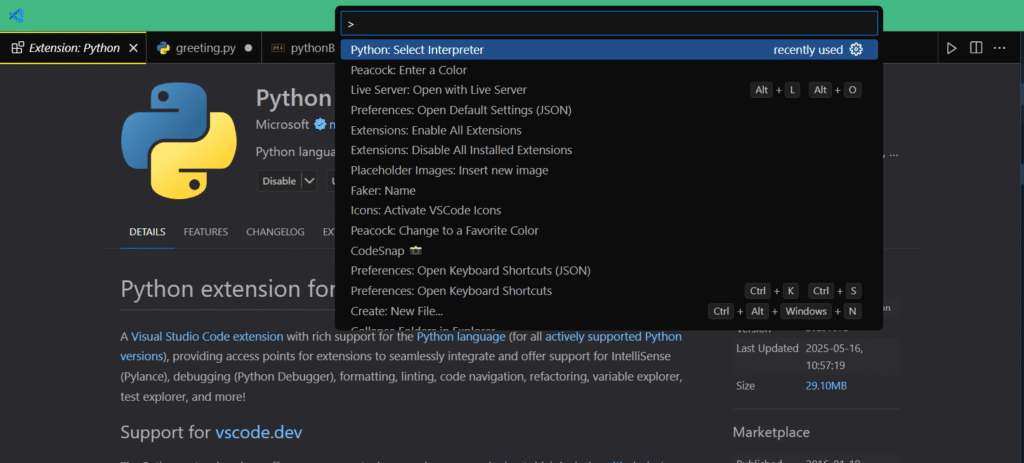Click the Split Editor icon
The image size is (1024, 463).
coord(976,48)
